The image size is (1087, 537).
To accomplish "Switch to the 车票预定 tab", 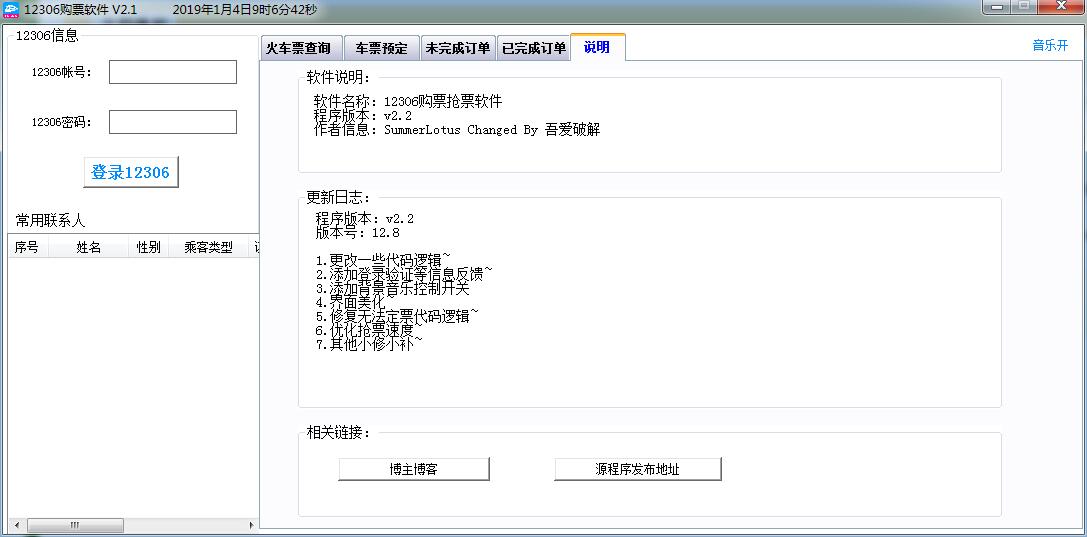I will point(381,49).
